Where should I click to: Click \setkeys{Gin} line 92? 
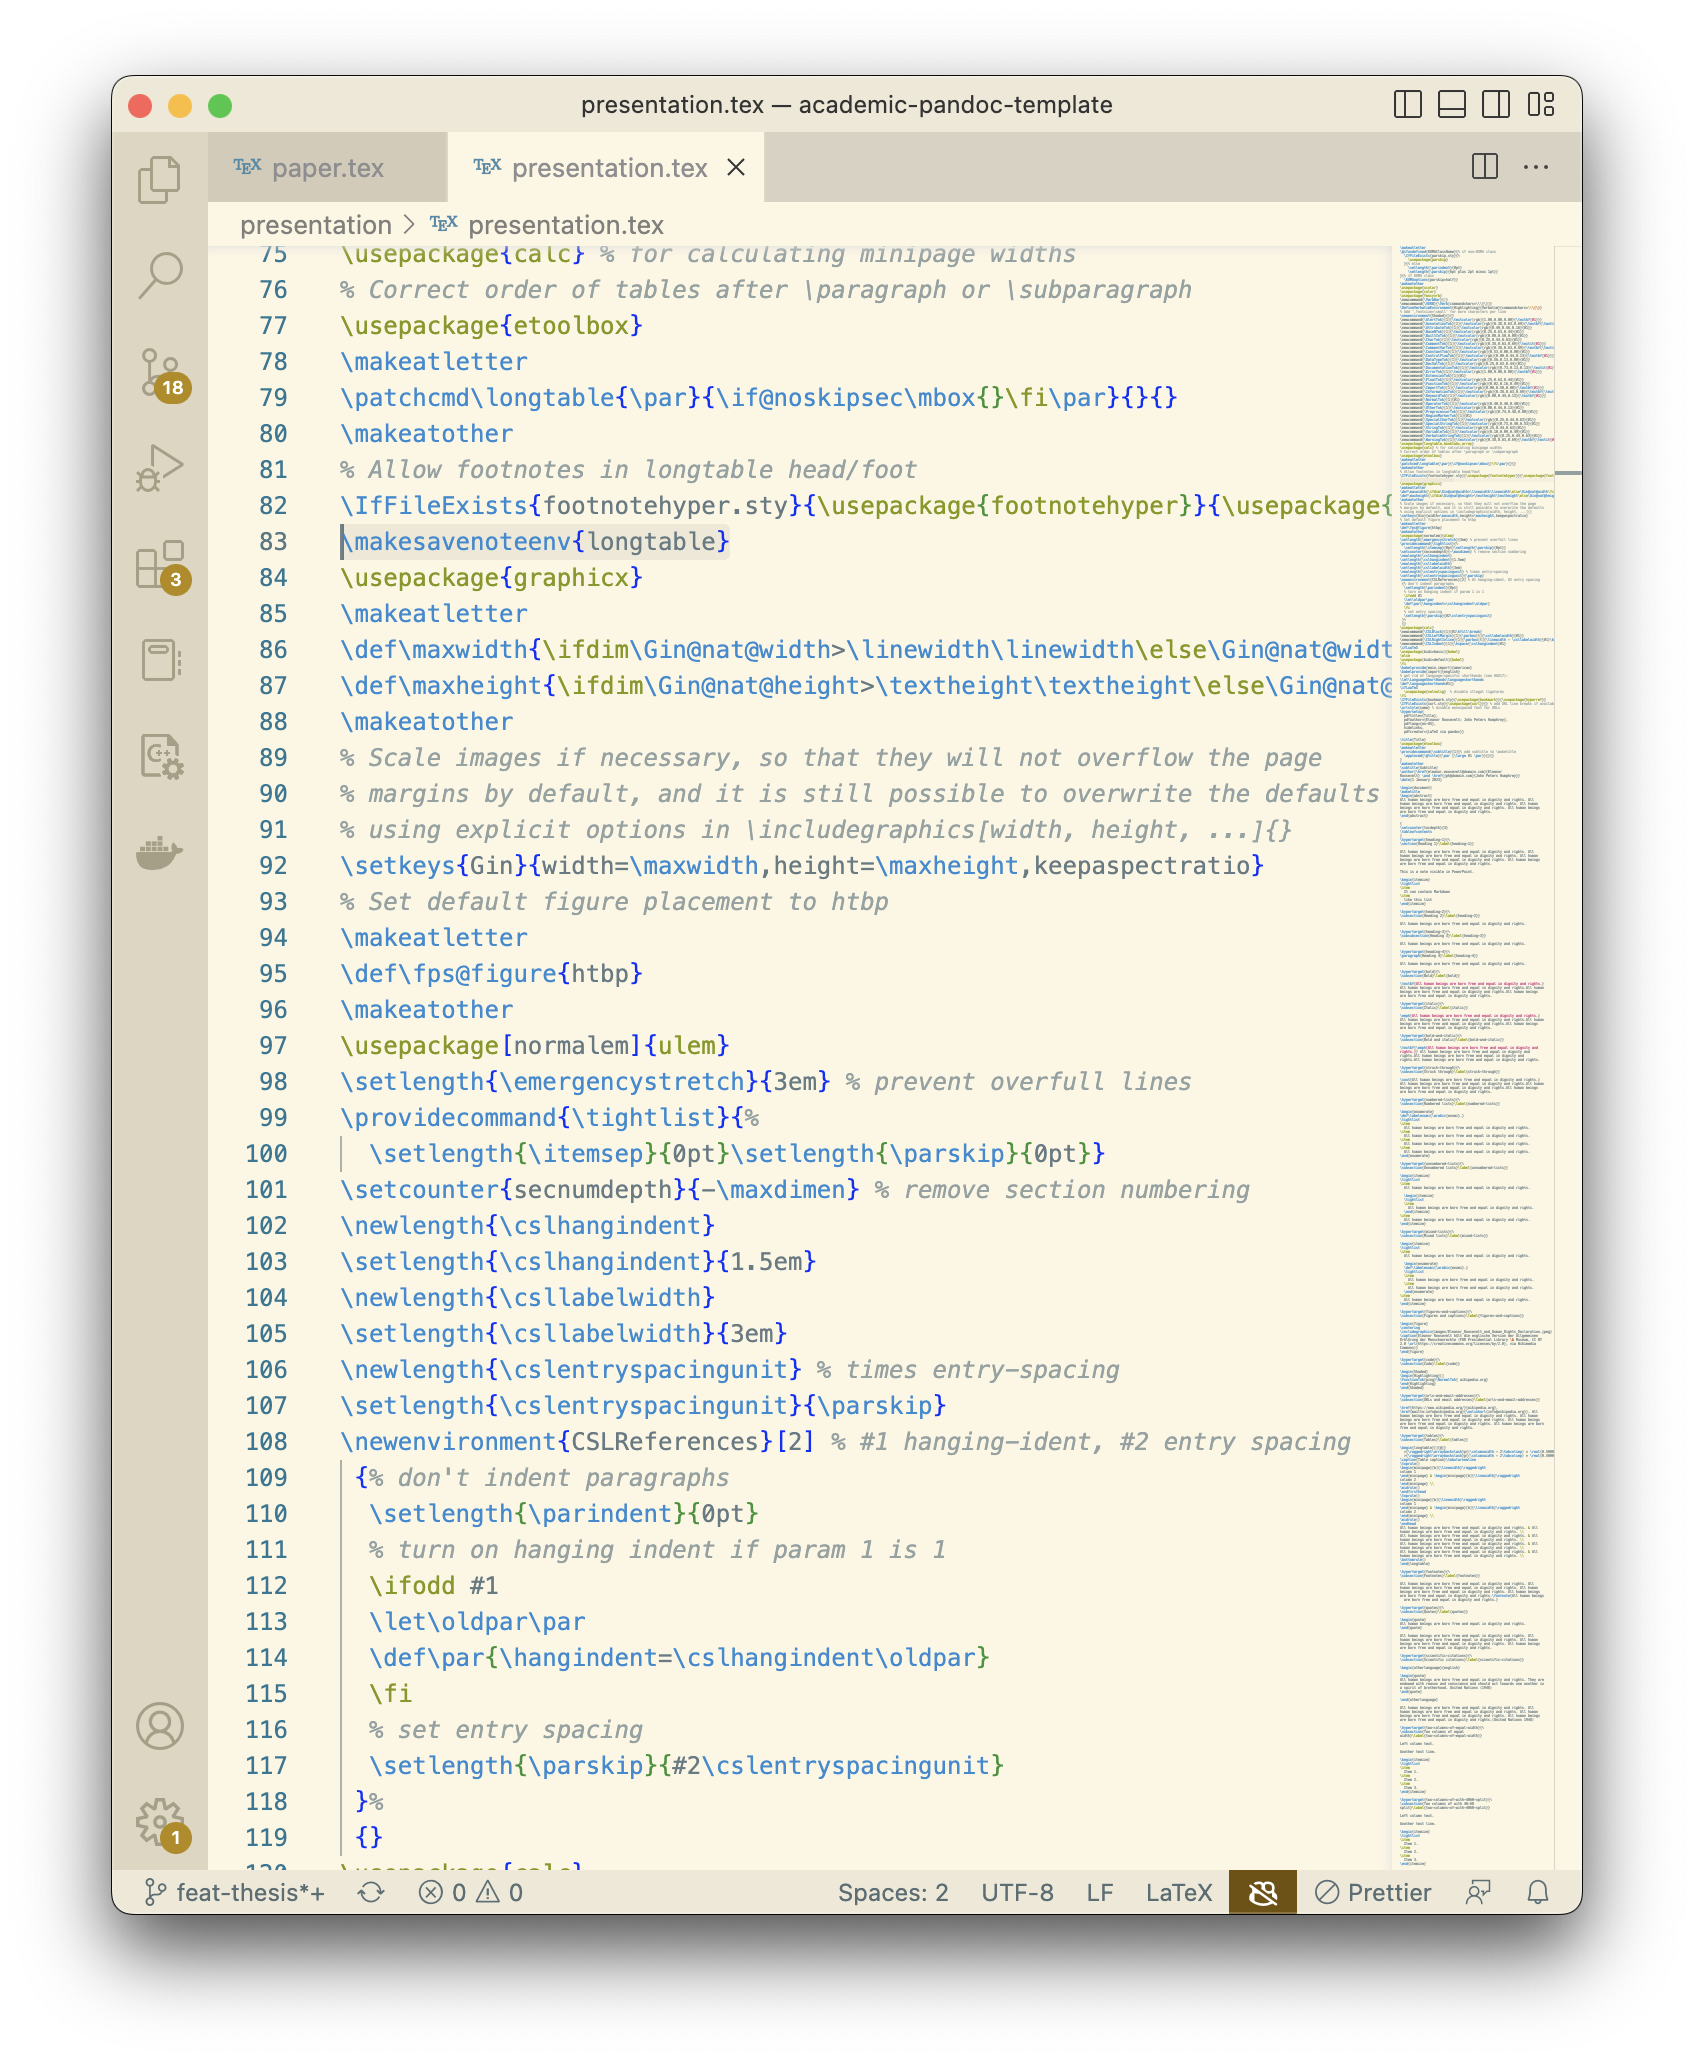click(x=802, y=866)
